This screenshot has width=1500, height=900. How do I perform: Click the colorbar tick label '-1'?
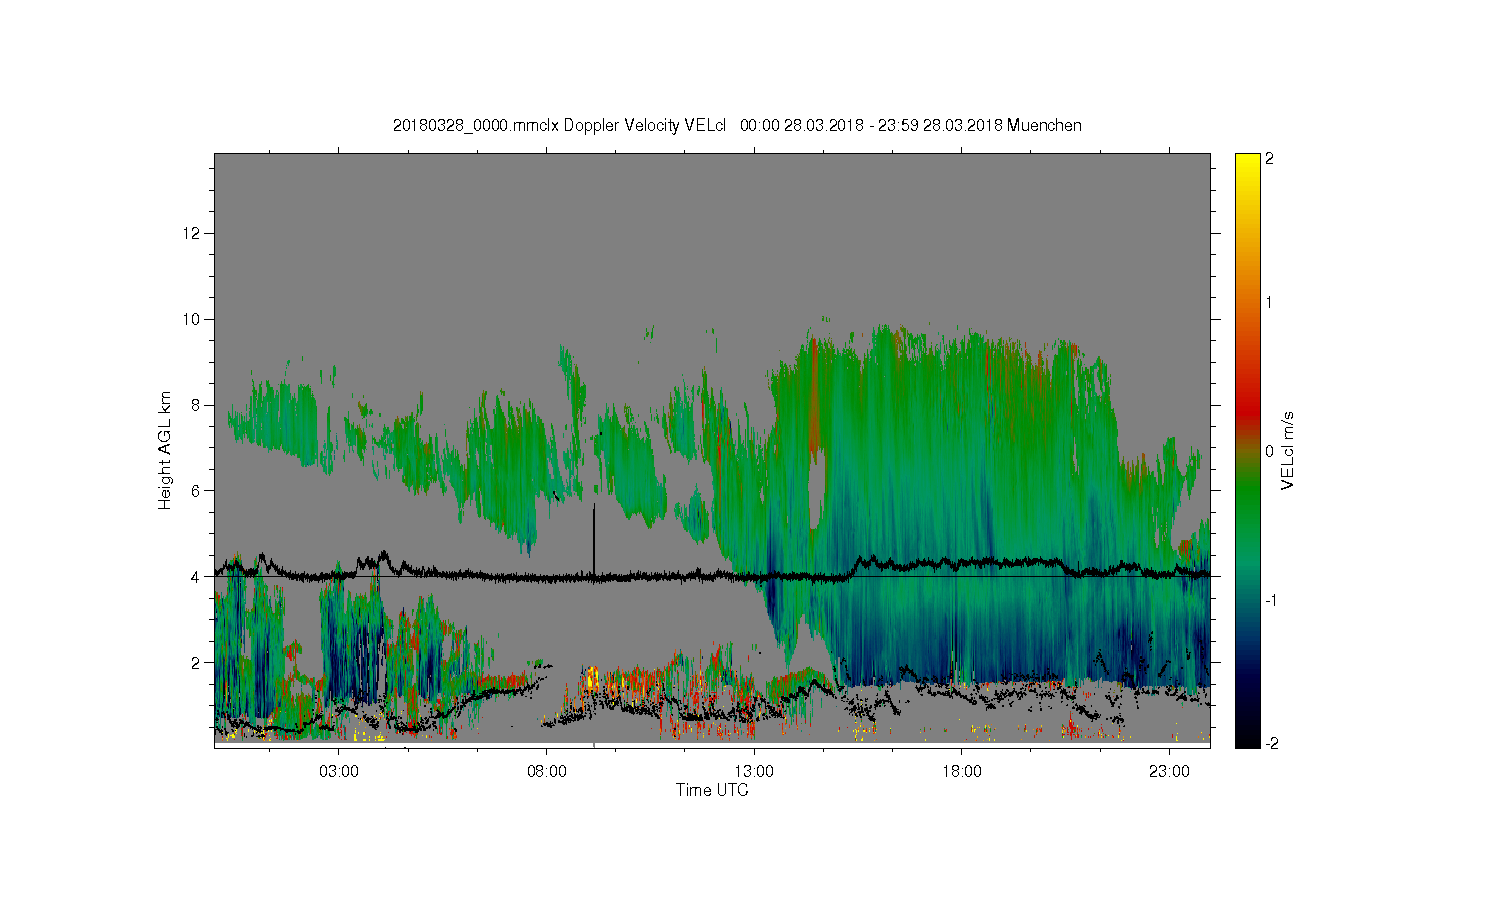pos(1270,600)
